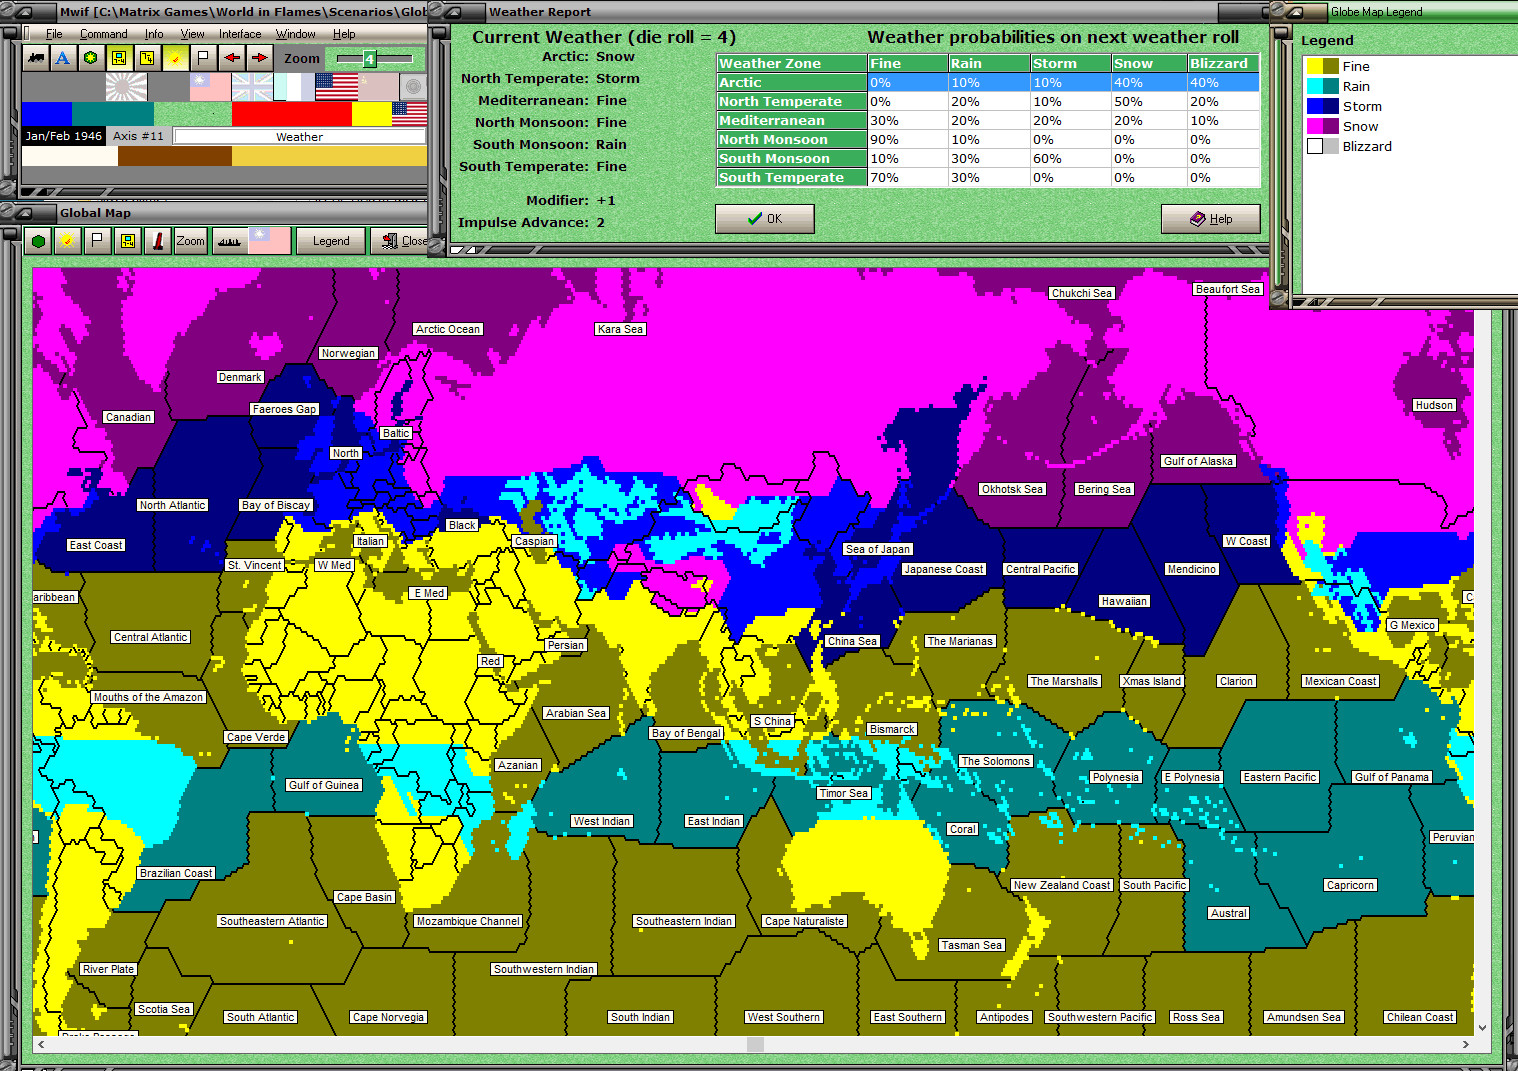Viewport: 1518px width, 1071px height.
Task: Select the North Temperate weather zone row
Action: [x=988, y=102]
